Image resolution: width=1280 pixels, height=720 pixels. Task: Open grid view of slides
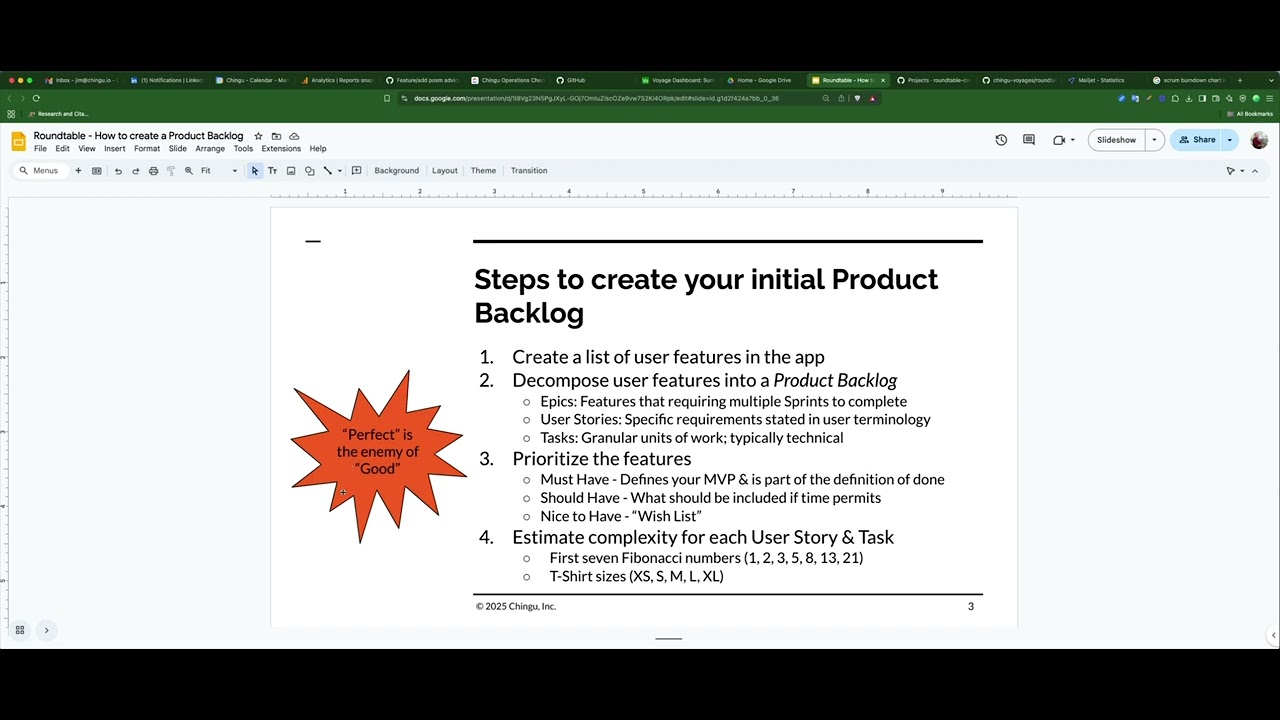tap(19, 630)
